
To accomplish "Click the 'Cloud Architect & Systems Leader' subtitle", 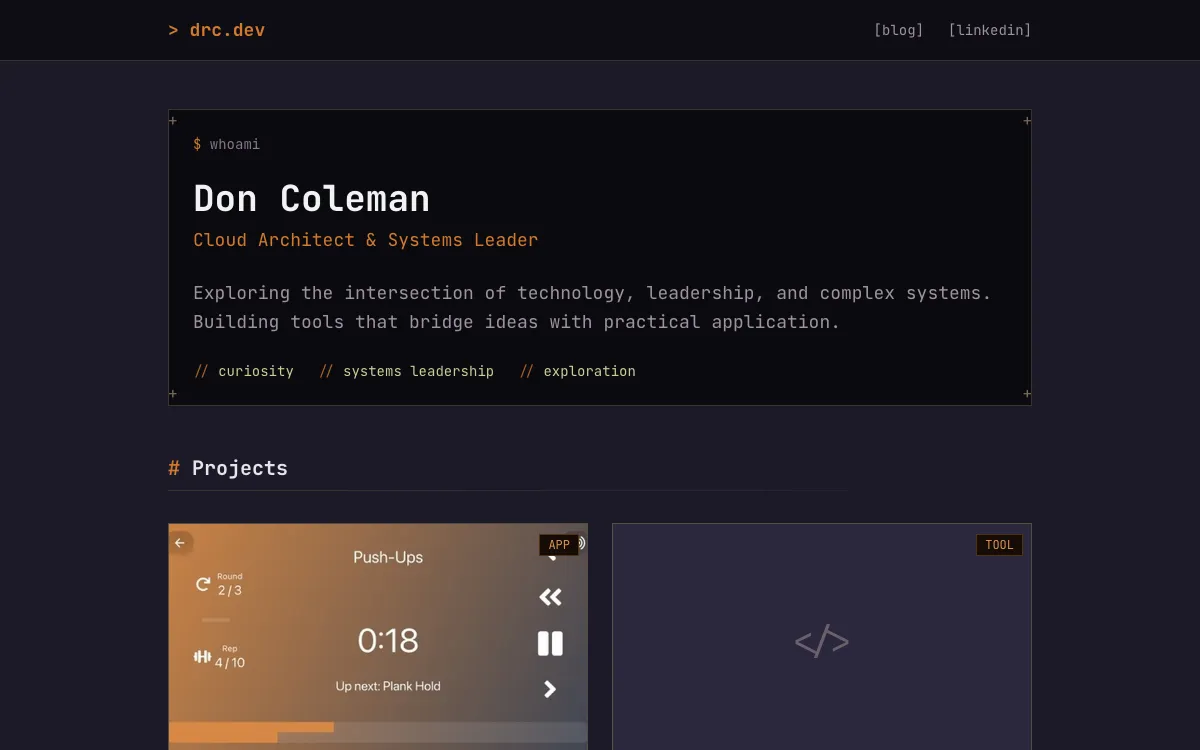I will (x=365, y=240).
